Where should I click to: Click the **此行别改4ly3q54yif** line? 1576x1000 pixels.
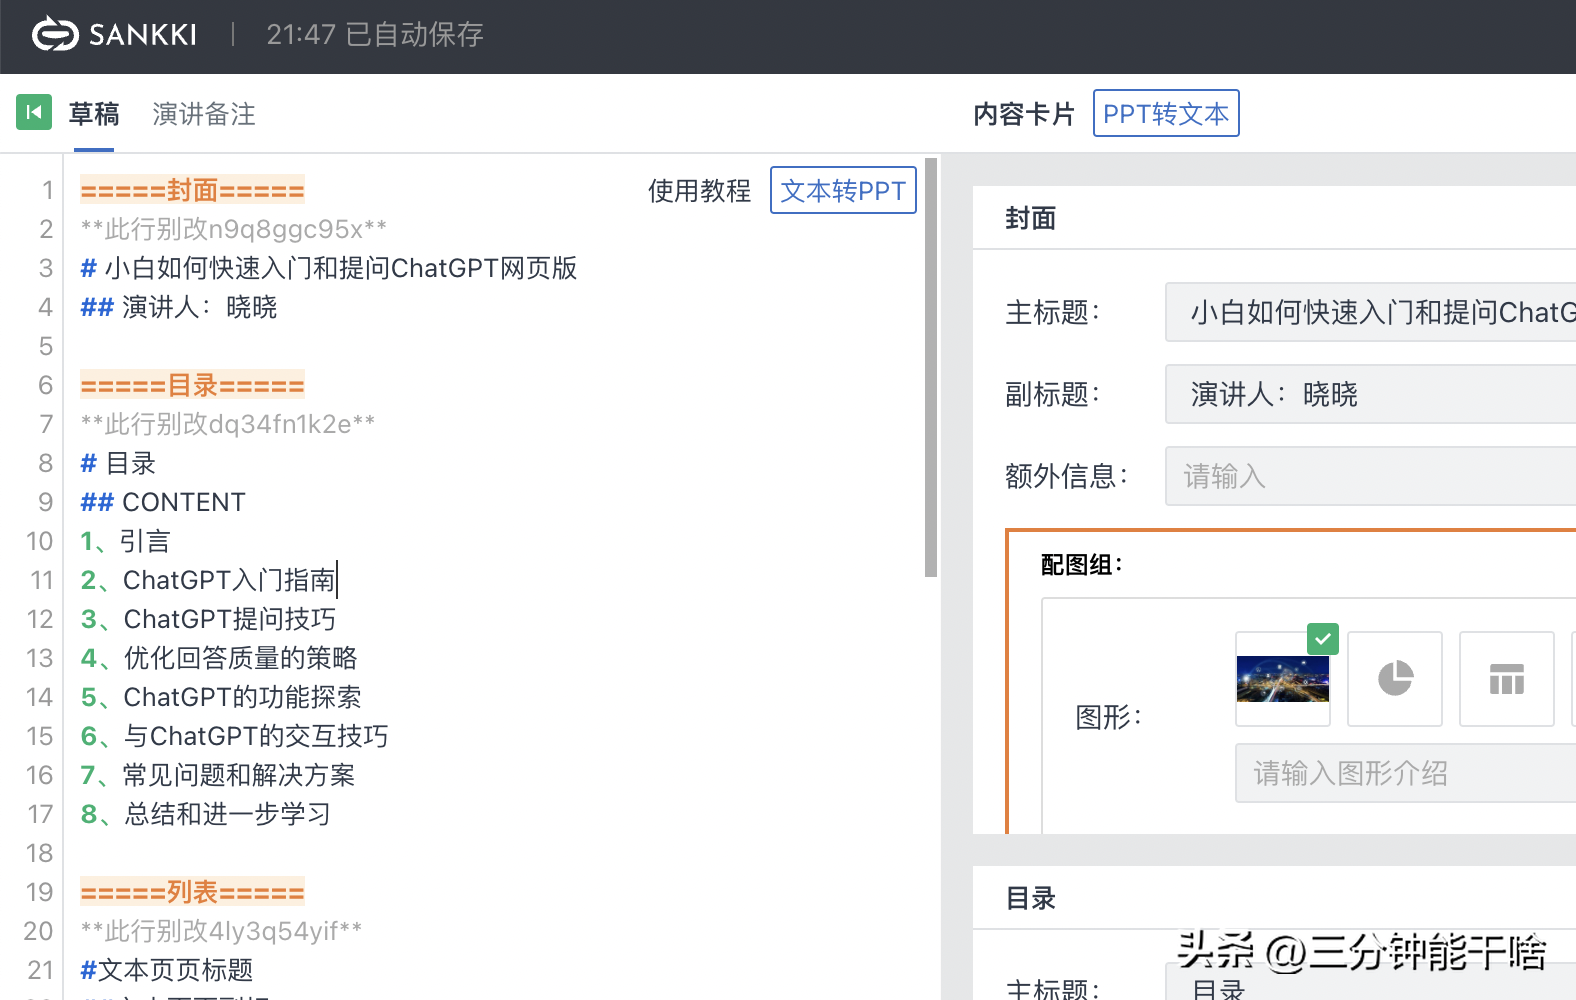click(x=221, y=931)
